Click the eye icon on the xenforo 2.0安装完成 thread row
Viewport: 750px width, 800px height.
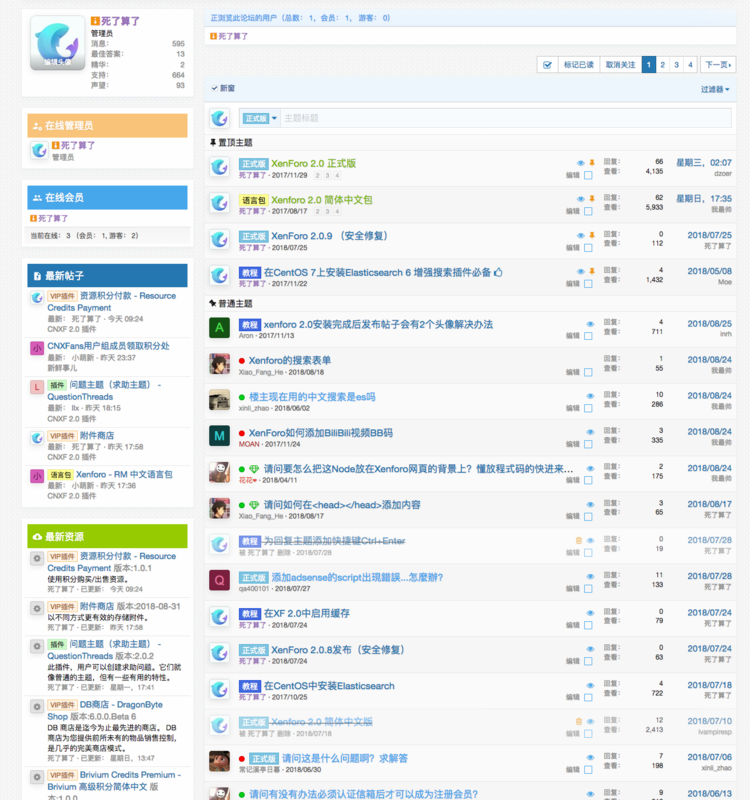590,324
